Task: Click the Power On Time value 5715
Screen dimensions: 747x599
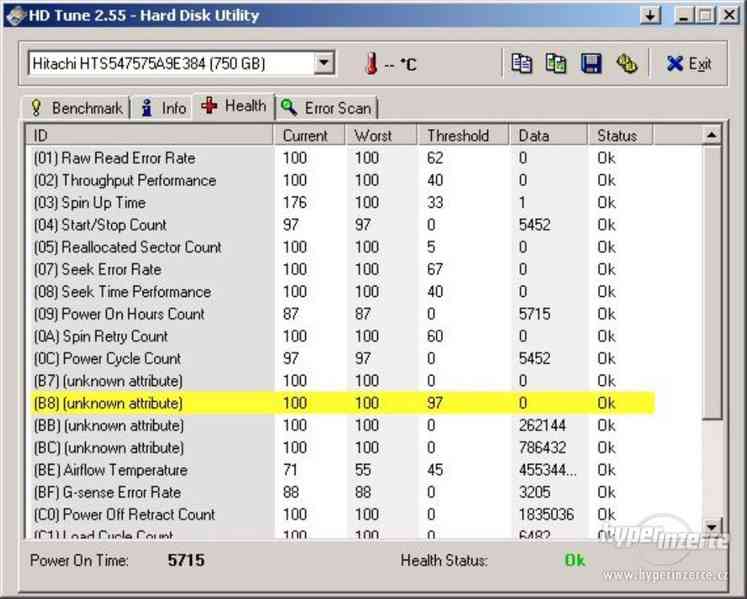Action: 186,560
